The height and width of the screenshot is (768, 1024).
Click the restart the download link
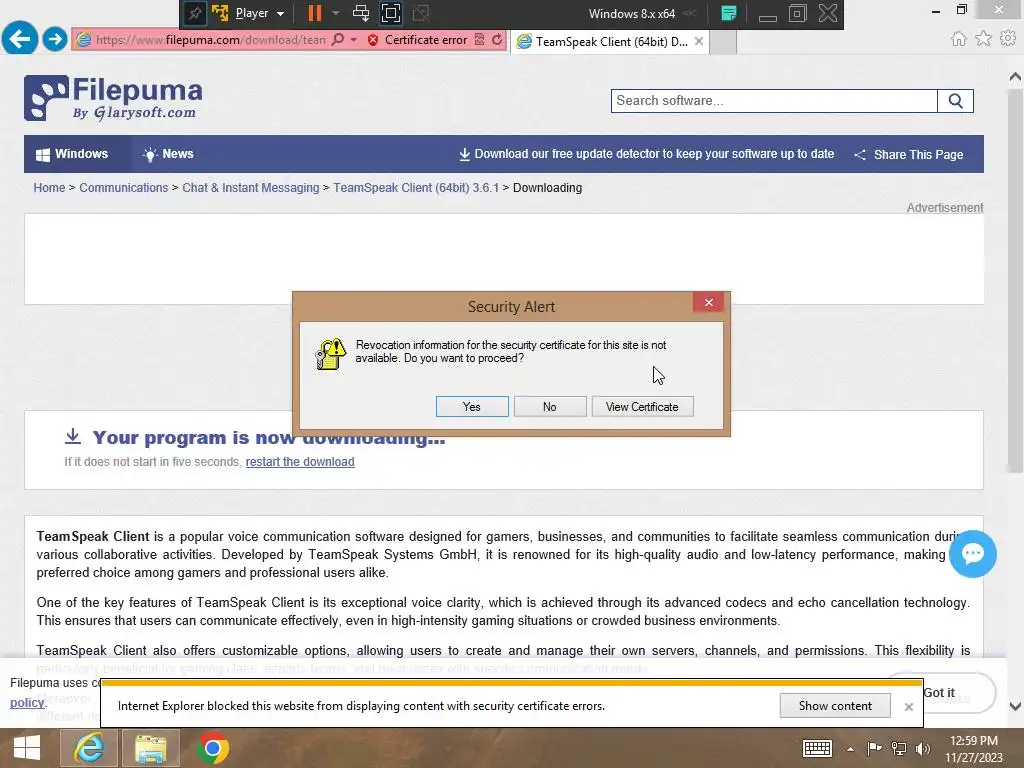pyautogui.click(x=300, y=462)
